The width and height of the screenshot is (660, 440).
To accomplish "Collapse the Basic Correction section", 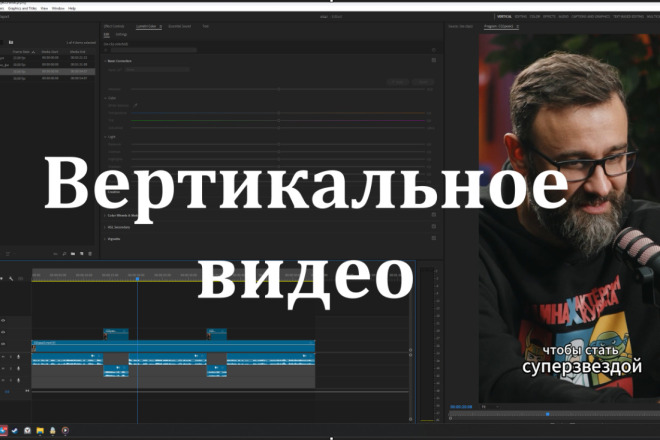I will 105,61.
